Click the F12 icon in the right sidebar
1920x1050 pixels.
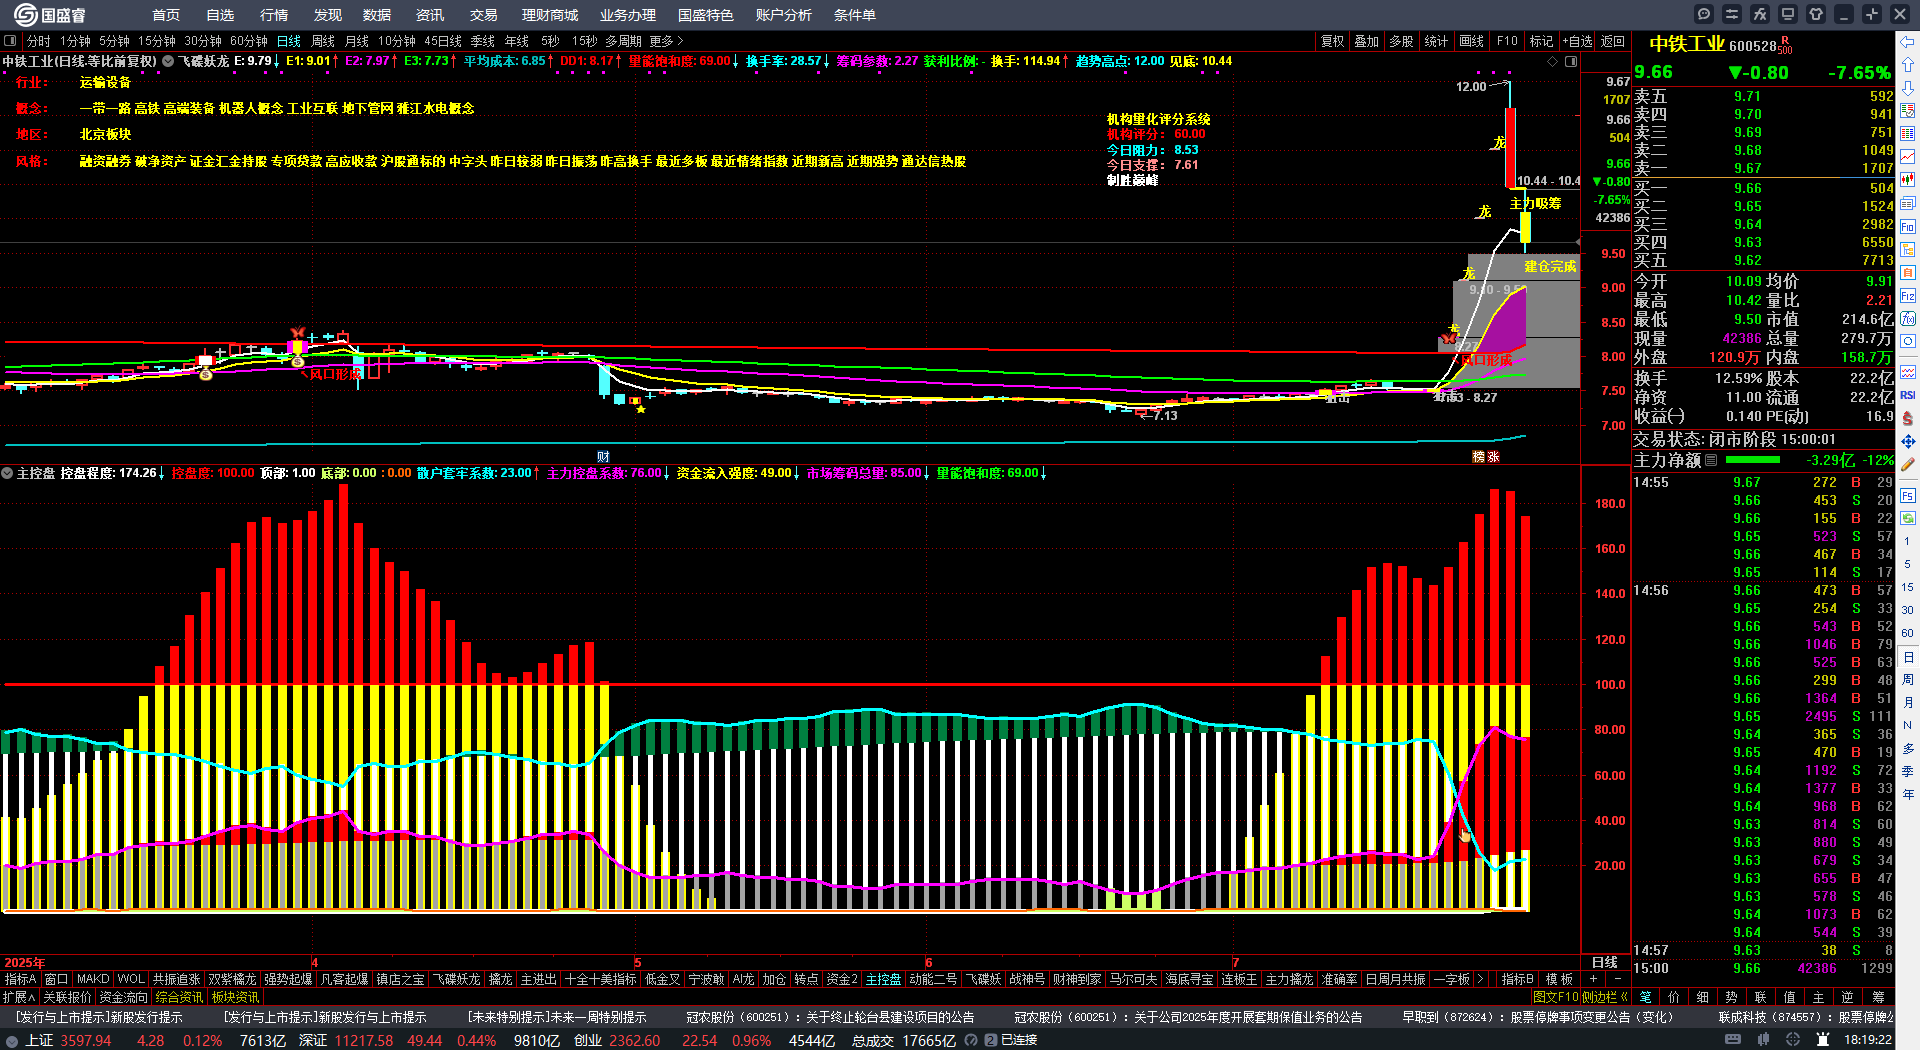[x=1908, y=296]
